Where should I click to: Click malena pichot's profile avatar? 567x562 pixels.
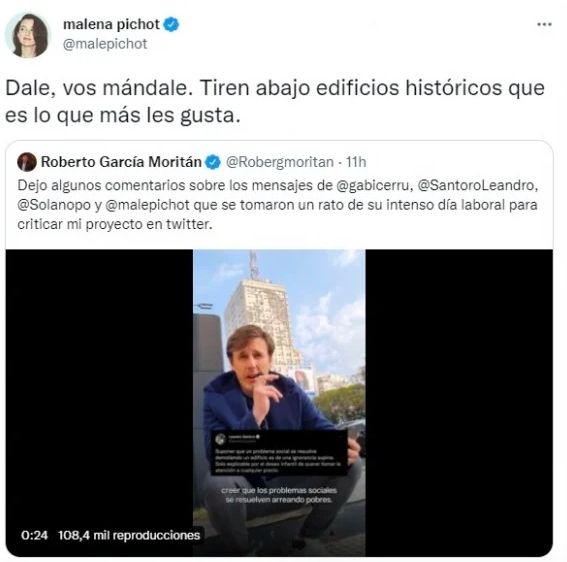pos(27,35)
